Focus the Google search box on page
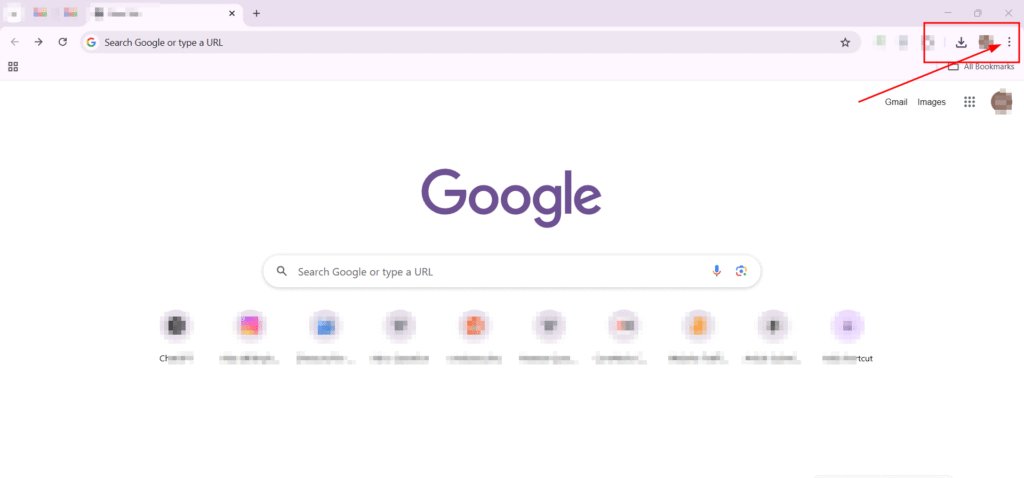 point(512,271)
